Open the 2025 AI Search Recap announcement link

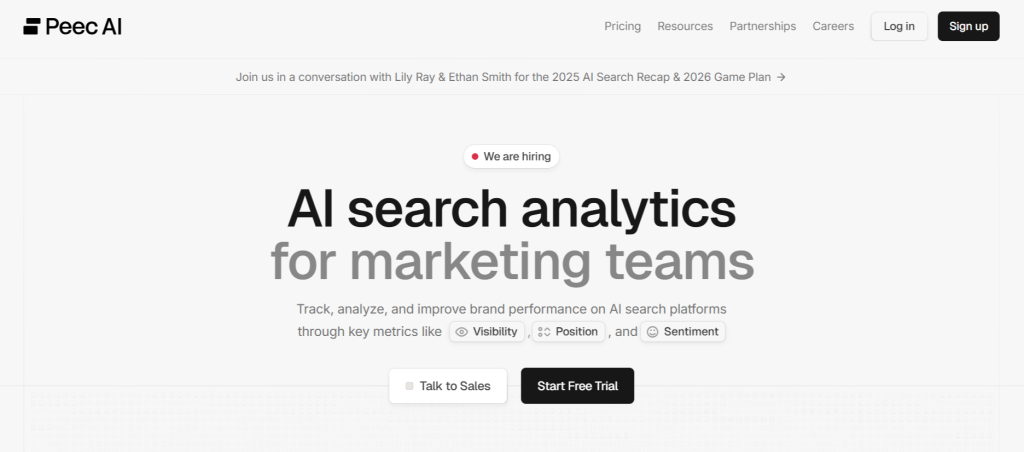coord(503,77)
